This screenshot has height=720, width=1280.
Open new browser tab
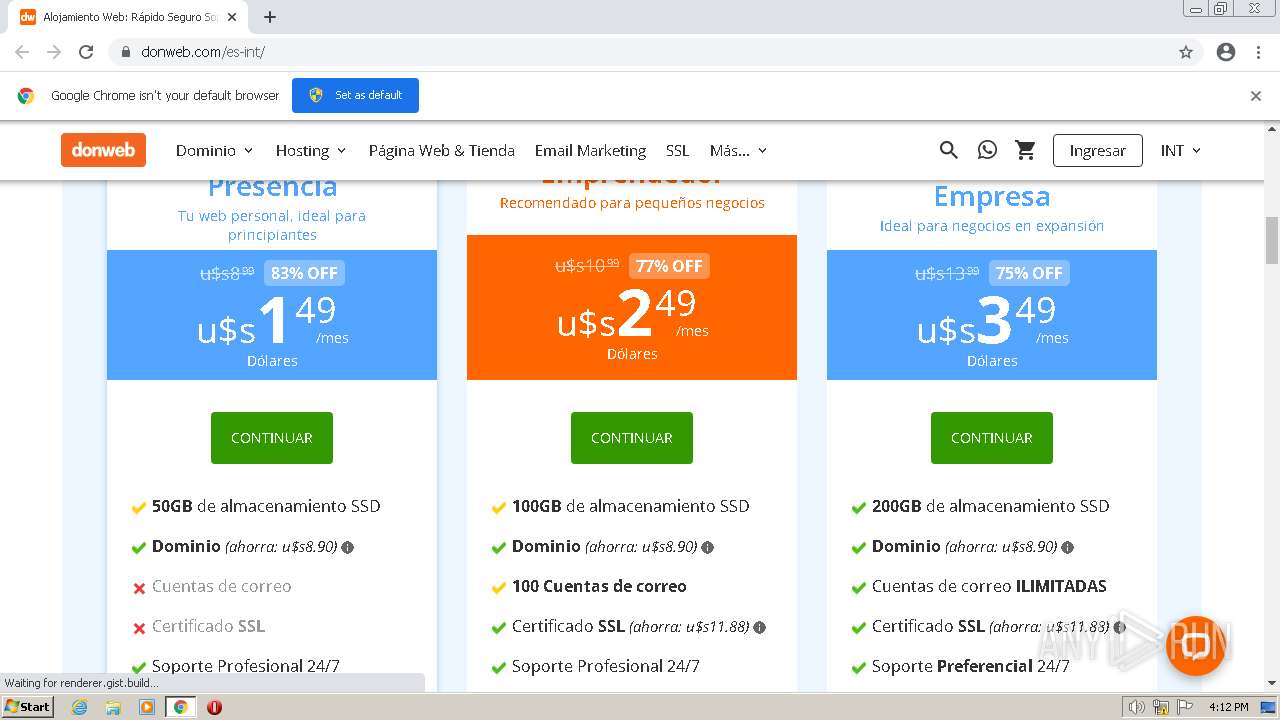tap(270, 17)
